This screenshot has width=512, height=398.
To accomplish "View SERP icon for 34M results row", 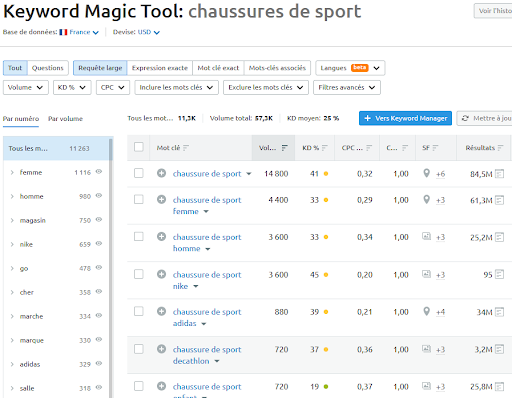I will point(499,312).
